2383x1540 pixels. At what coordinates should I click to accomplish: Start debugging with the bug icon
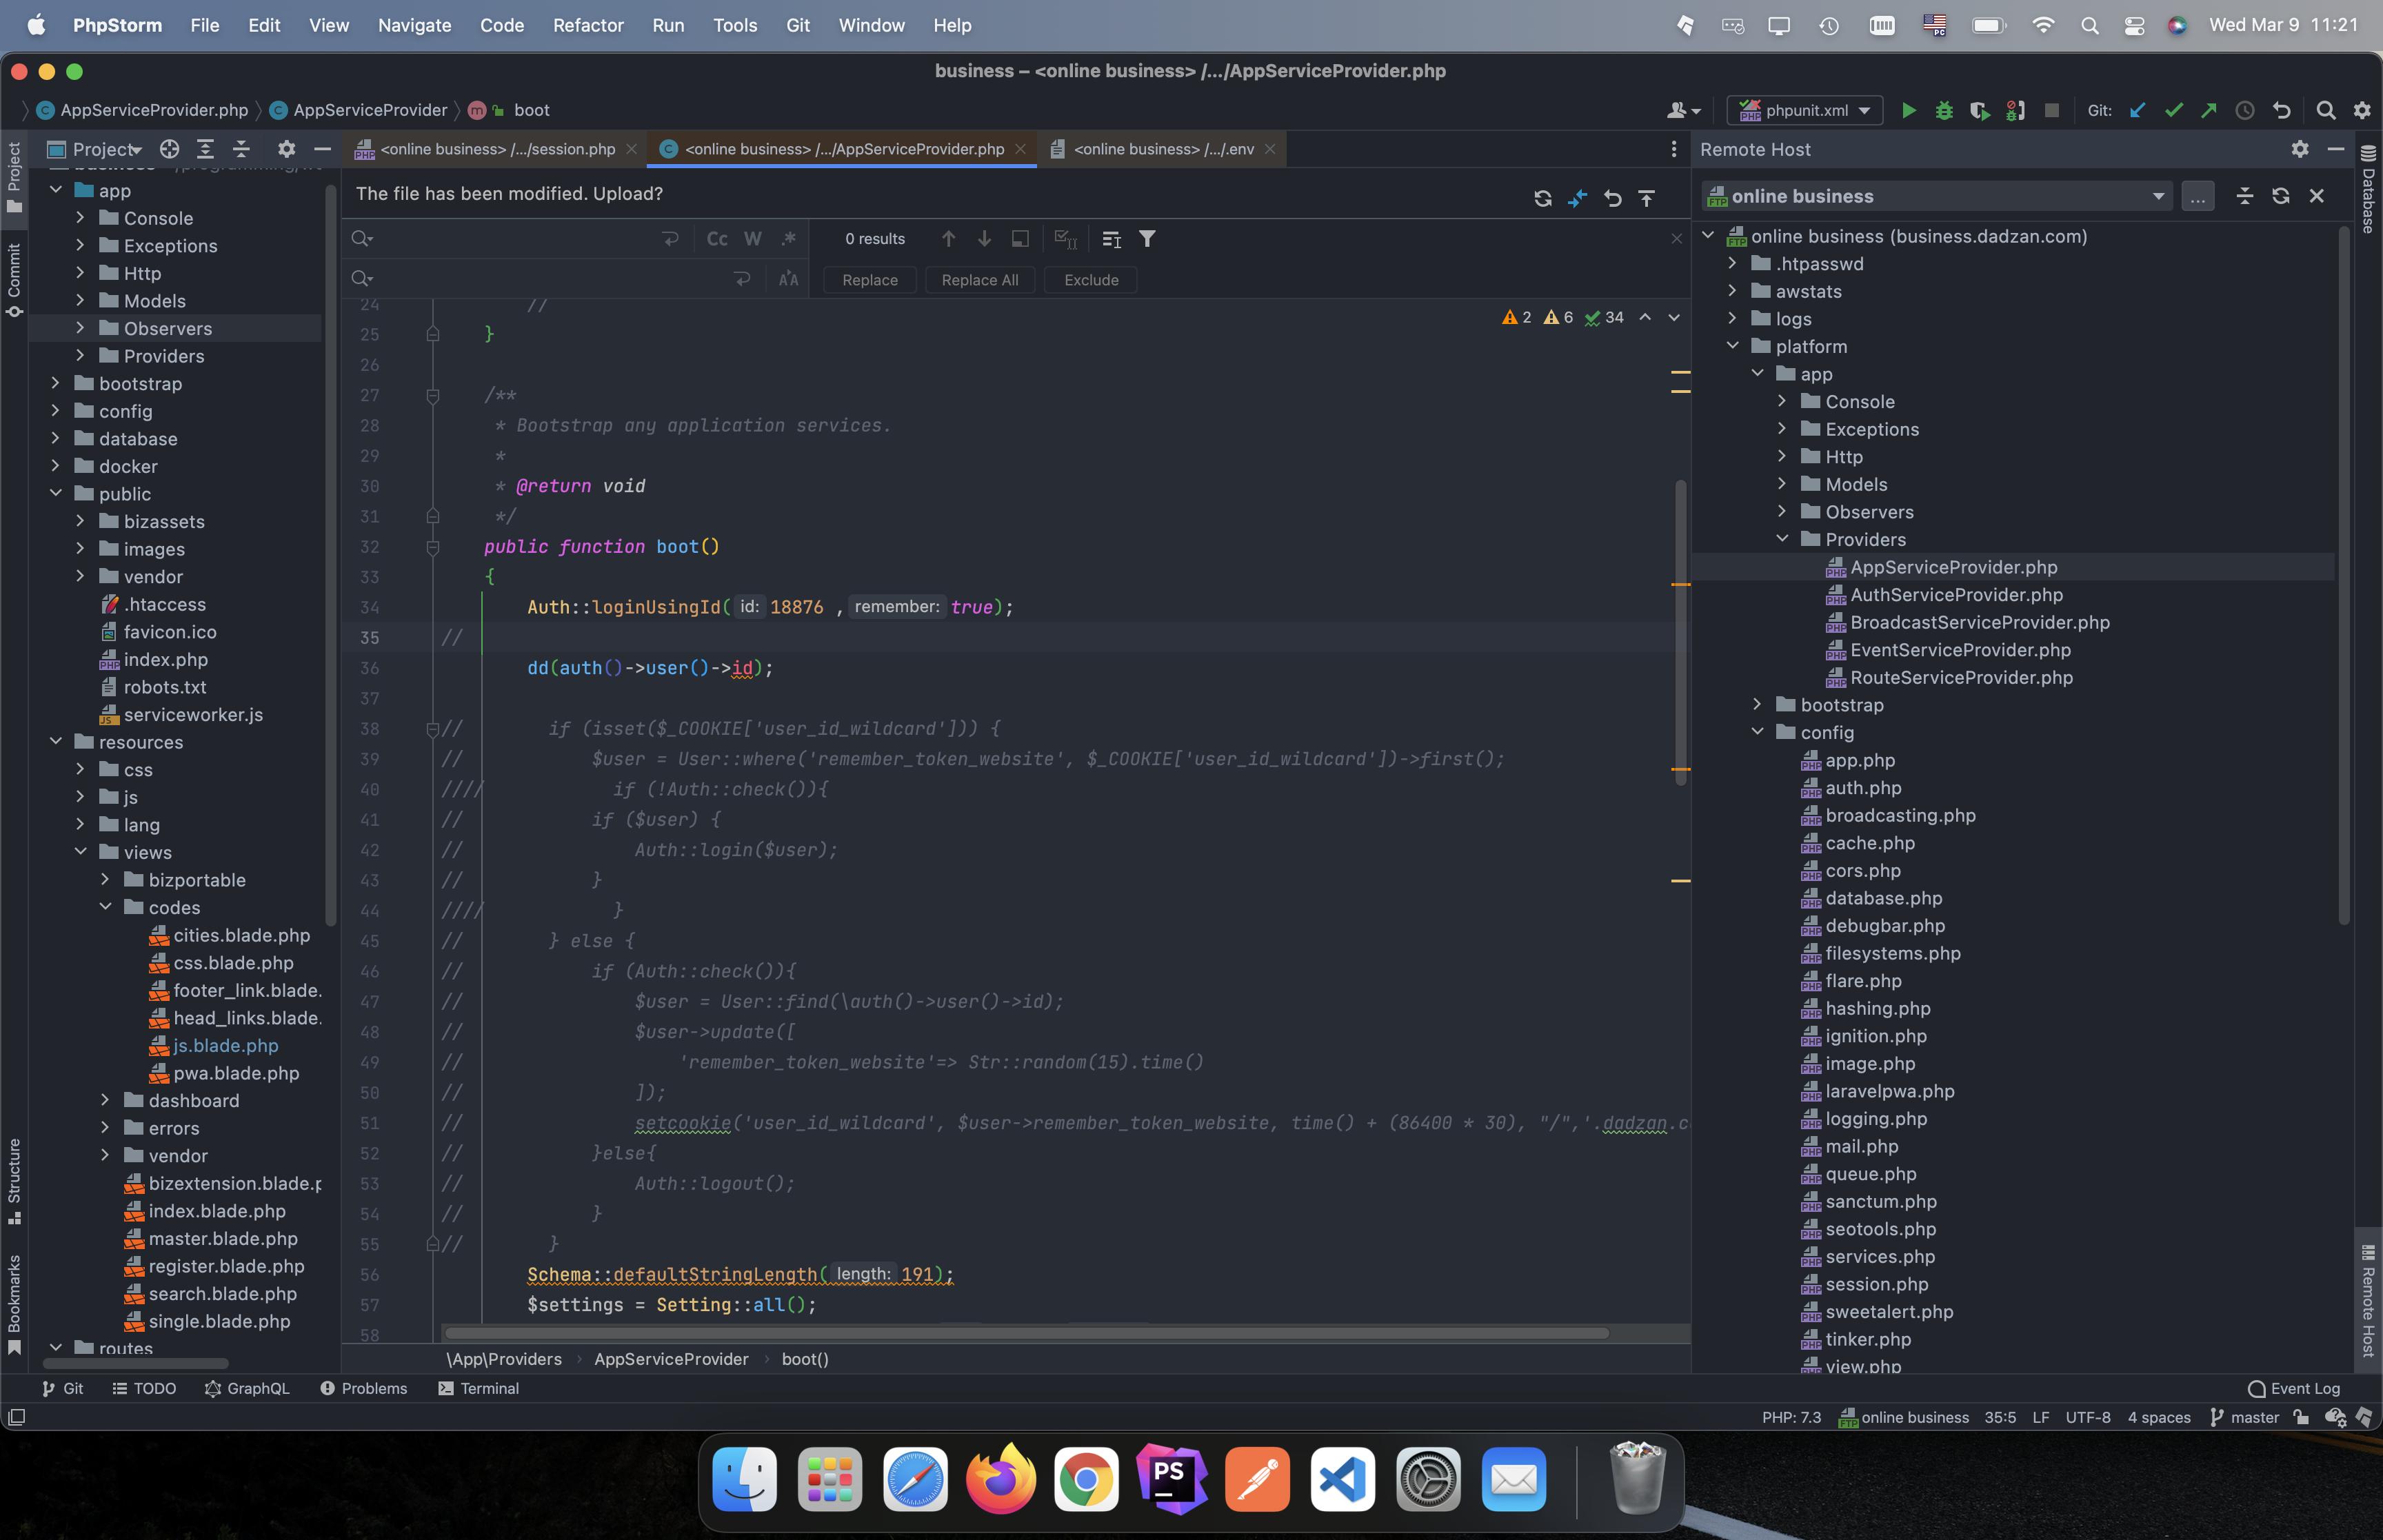[x=1944, y=110]
